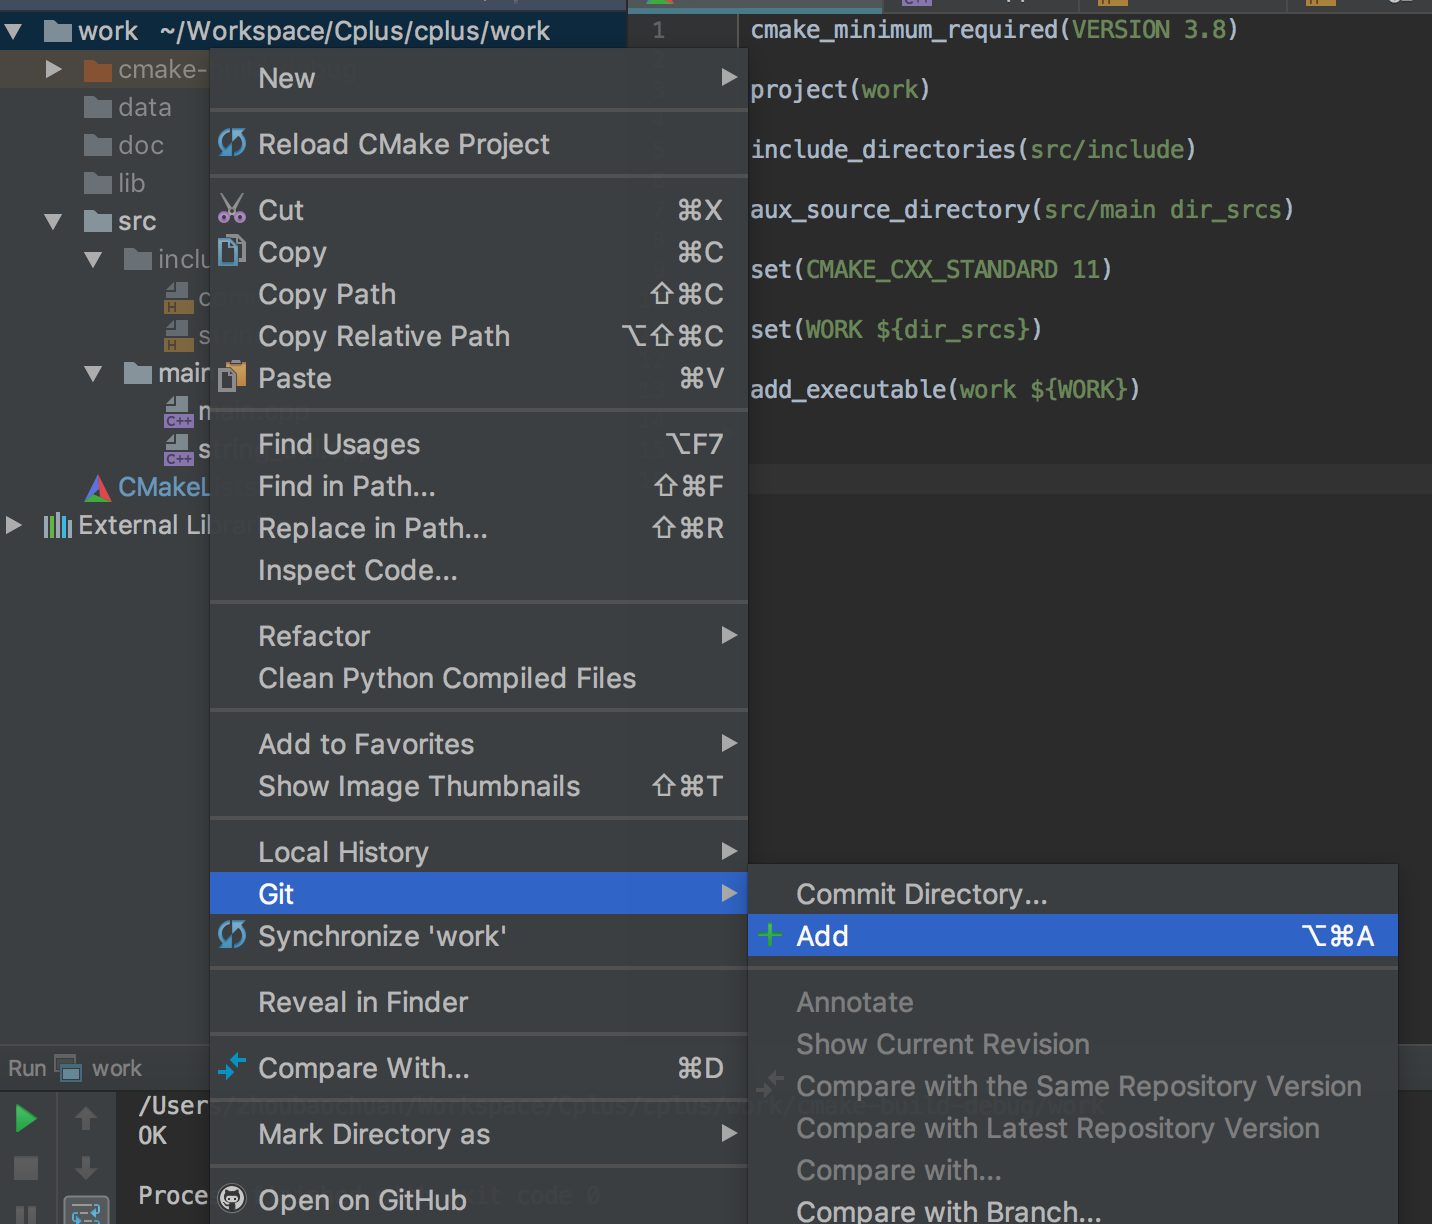This screenshot has height=1224, width=1432.
Task: Click the up arrow in Run panel
Action: click(86, 1118)
